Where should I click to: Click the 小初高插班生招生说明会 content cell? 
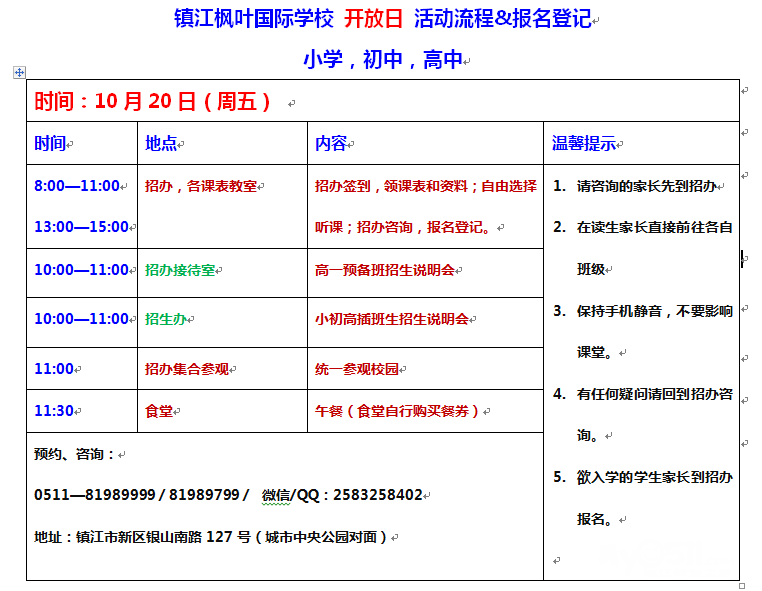391,319
